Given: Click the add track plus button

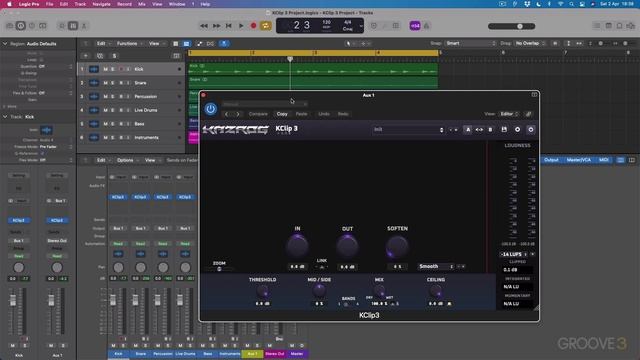Looking at the screenshot, I should [86, 56].
